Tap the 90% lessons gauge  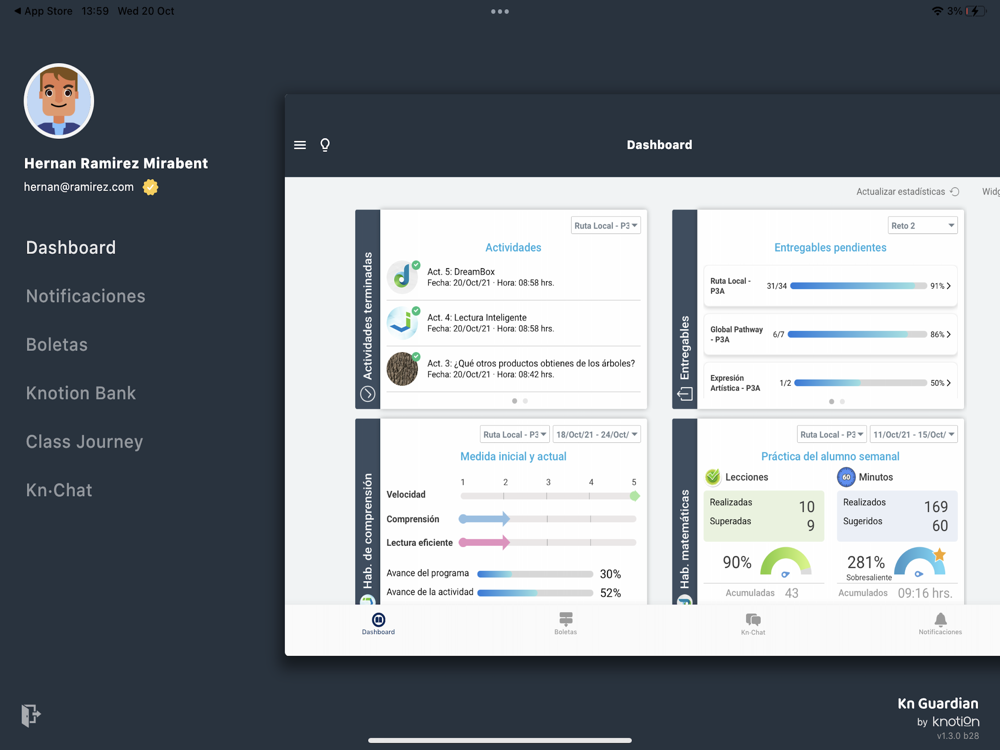click(x=786, y=562)
